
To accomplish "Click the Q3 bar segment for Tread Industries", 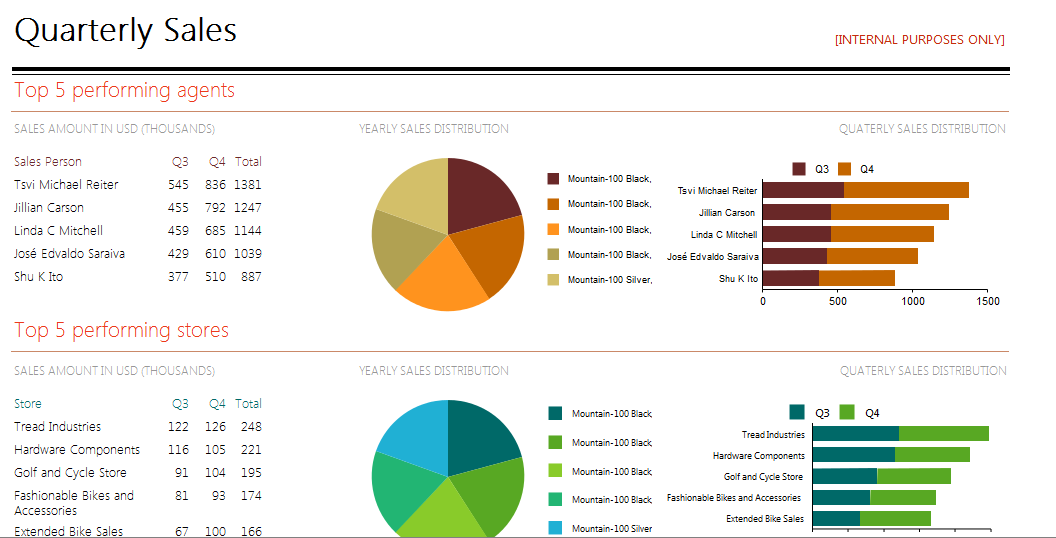I will point(856,433).
